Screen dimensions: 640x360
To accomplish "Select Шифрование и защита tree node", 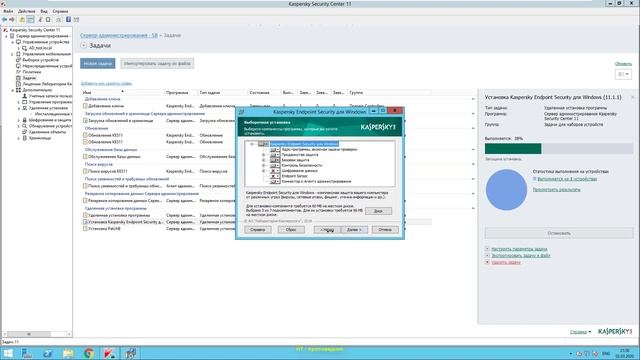I will (x=50, y=120).
